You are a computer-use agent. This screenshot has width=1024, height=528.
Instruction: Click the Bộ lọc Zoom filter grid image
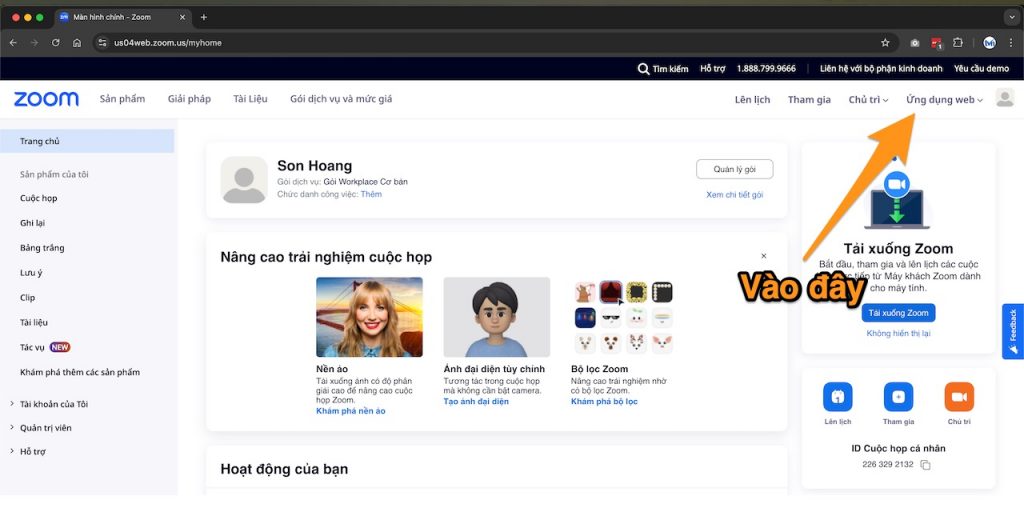coord(623,317)
